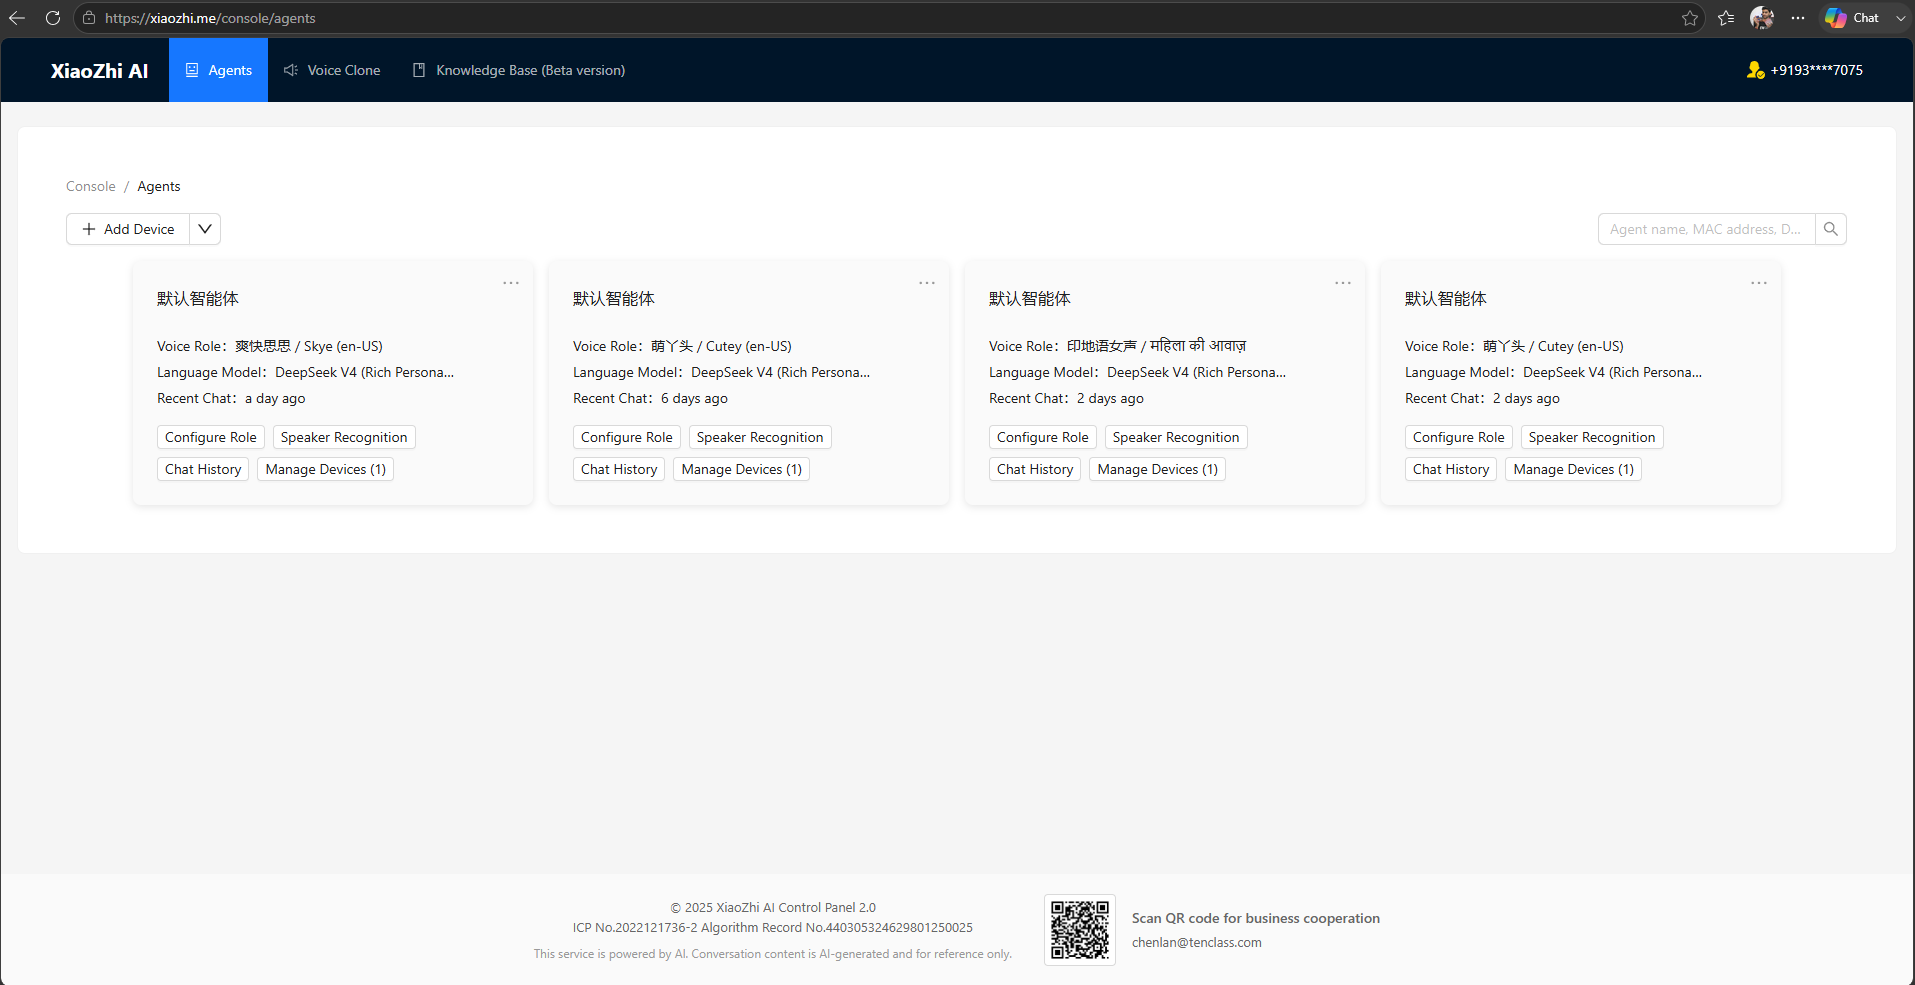Open Speaker Recognition for agent chatted 6 days ago
Viewport: 1915px width, 985px height.
pyautogui.click(x=760, y=437)
